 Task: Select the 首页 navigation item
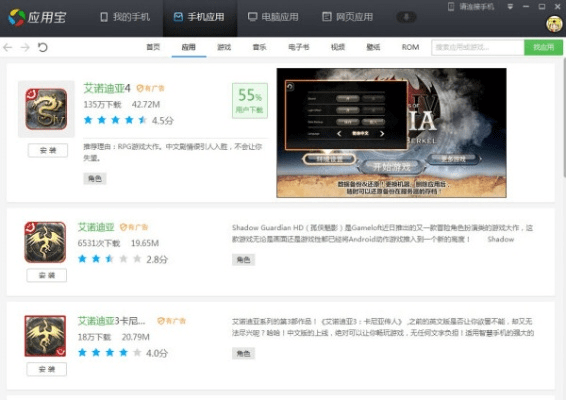pos(153,47)
